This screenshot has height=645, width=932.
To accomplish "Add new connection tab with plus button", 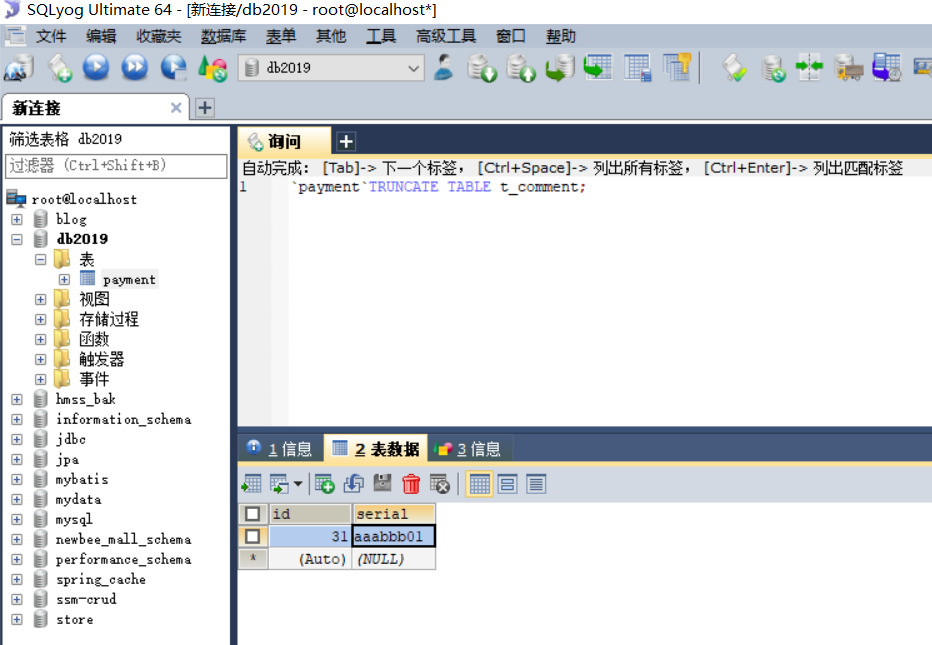I will point(204,107).
